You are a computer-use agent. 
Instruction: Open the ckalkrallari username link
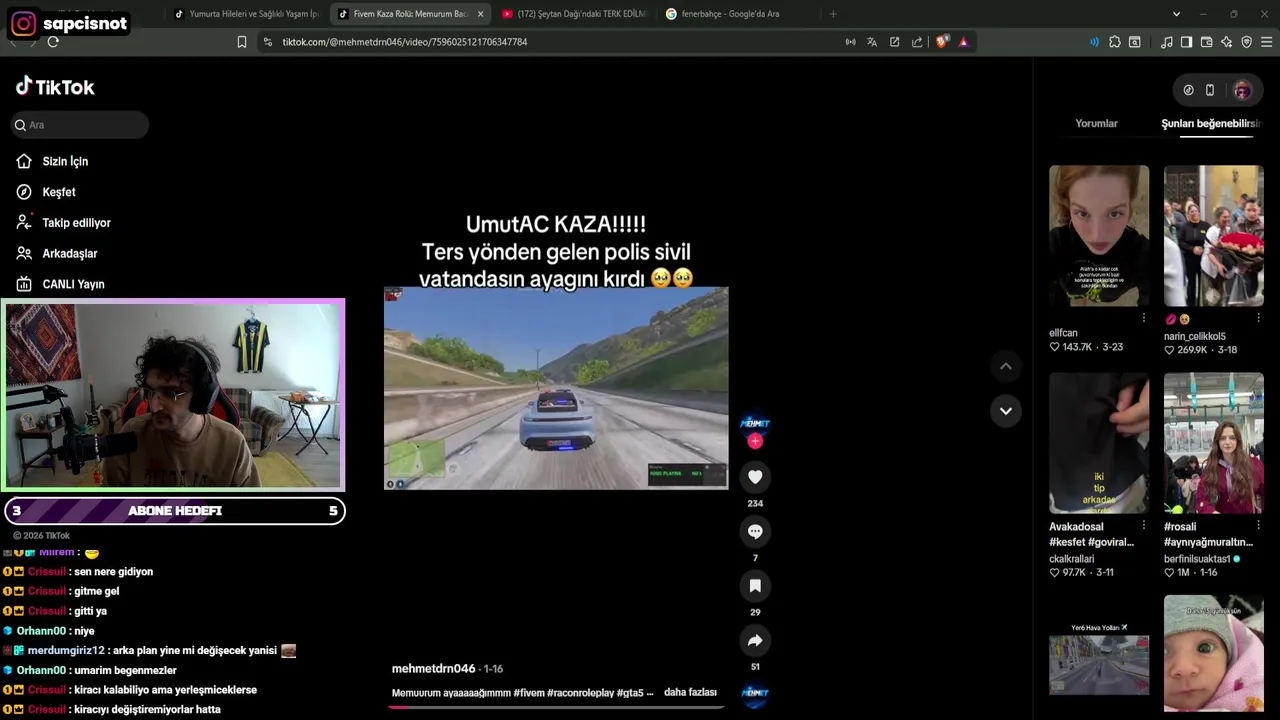click(1071, 559)
